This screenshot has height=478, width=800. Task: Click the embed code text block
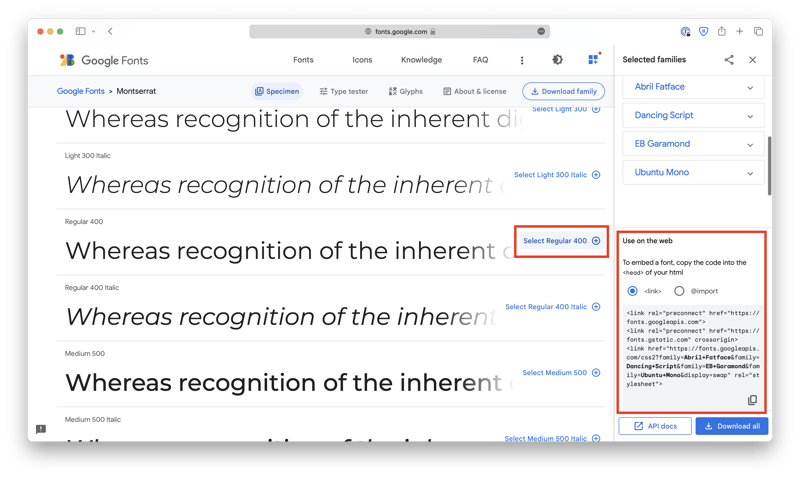click(x=693, y=348)
